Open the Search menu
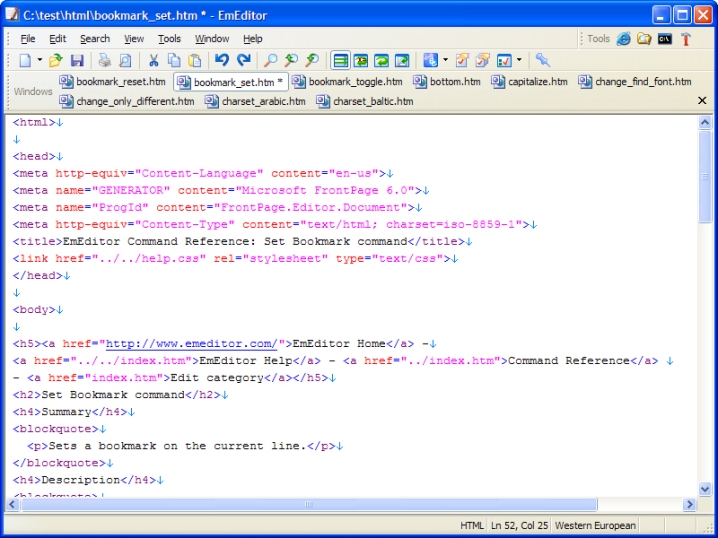 (x=95, y=39)
